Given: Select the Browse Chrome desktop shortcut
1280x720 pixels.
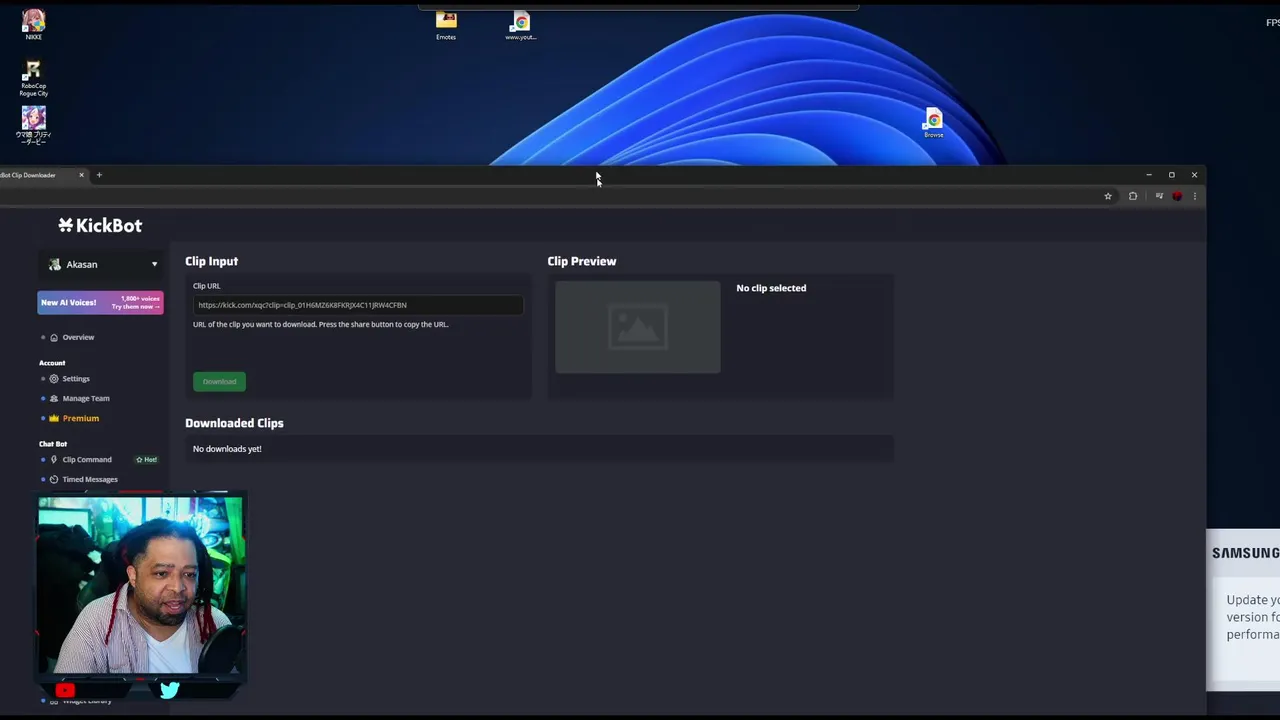Looking at the screenshot, I should point(933,123).
